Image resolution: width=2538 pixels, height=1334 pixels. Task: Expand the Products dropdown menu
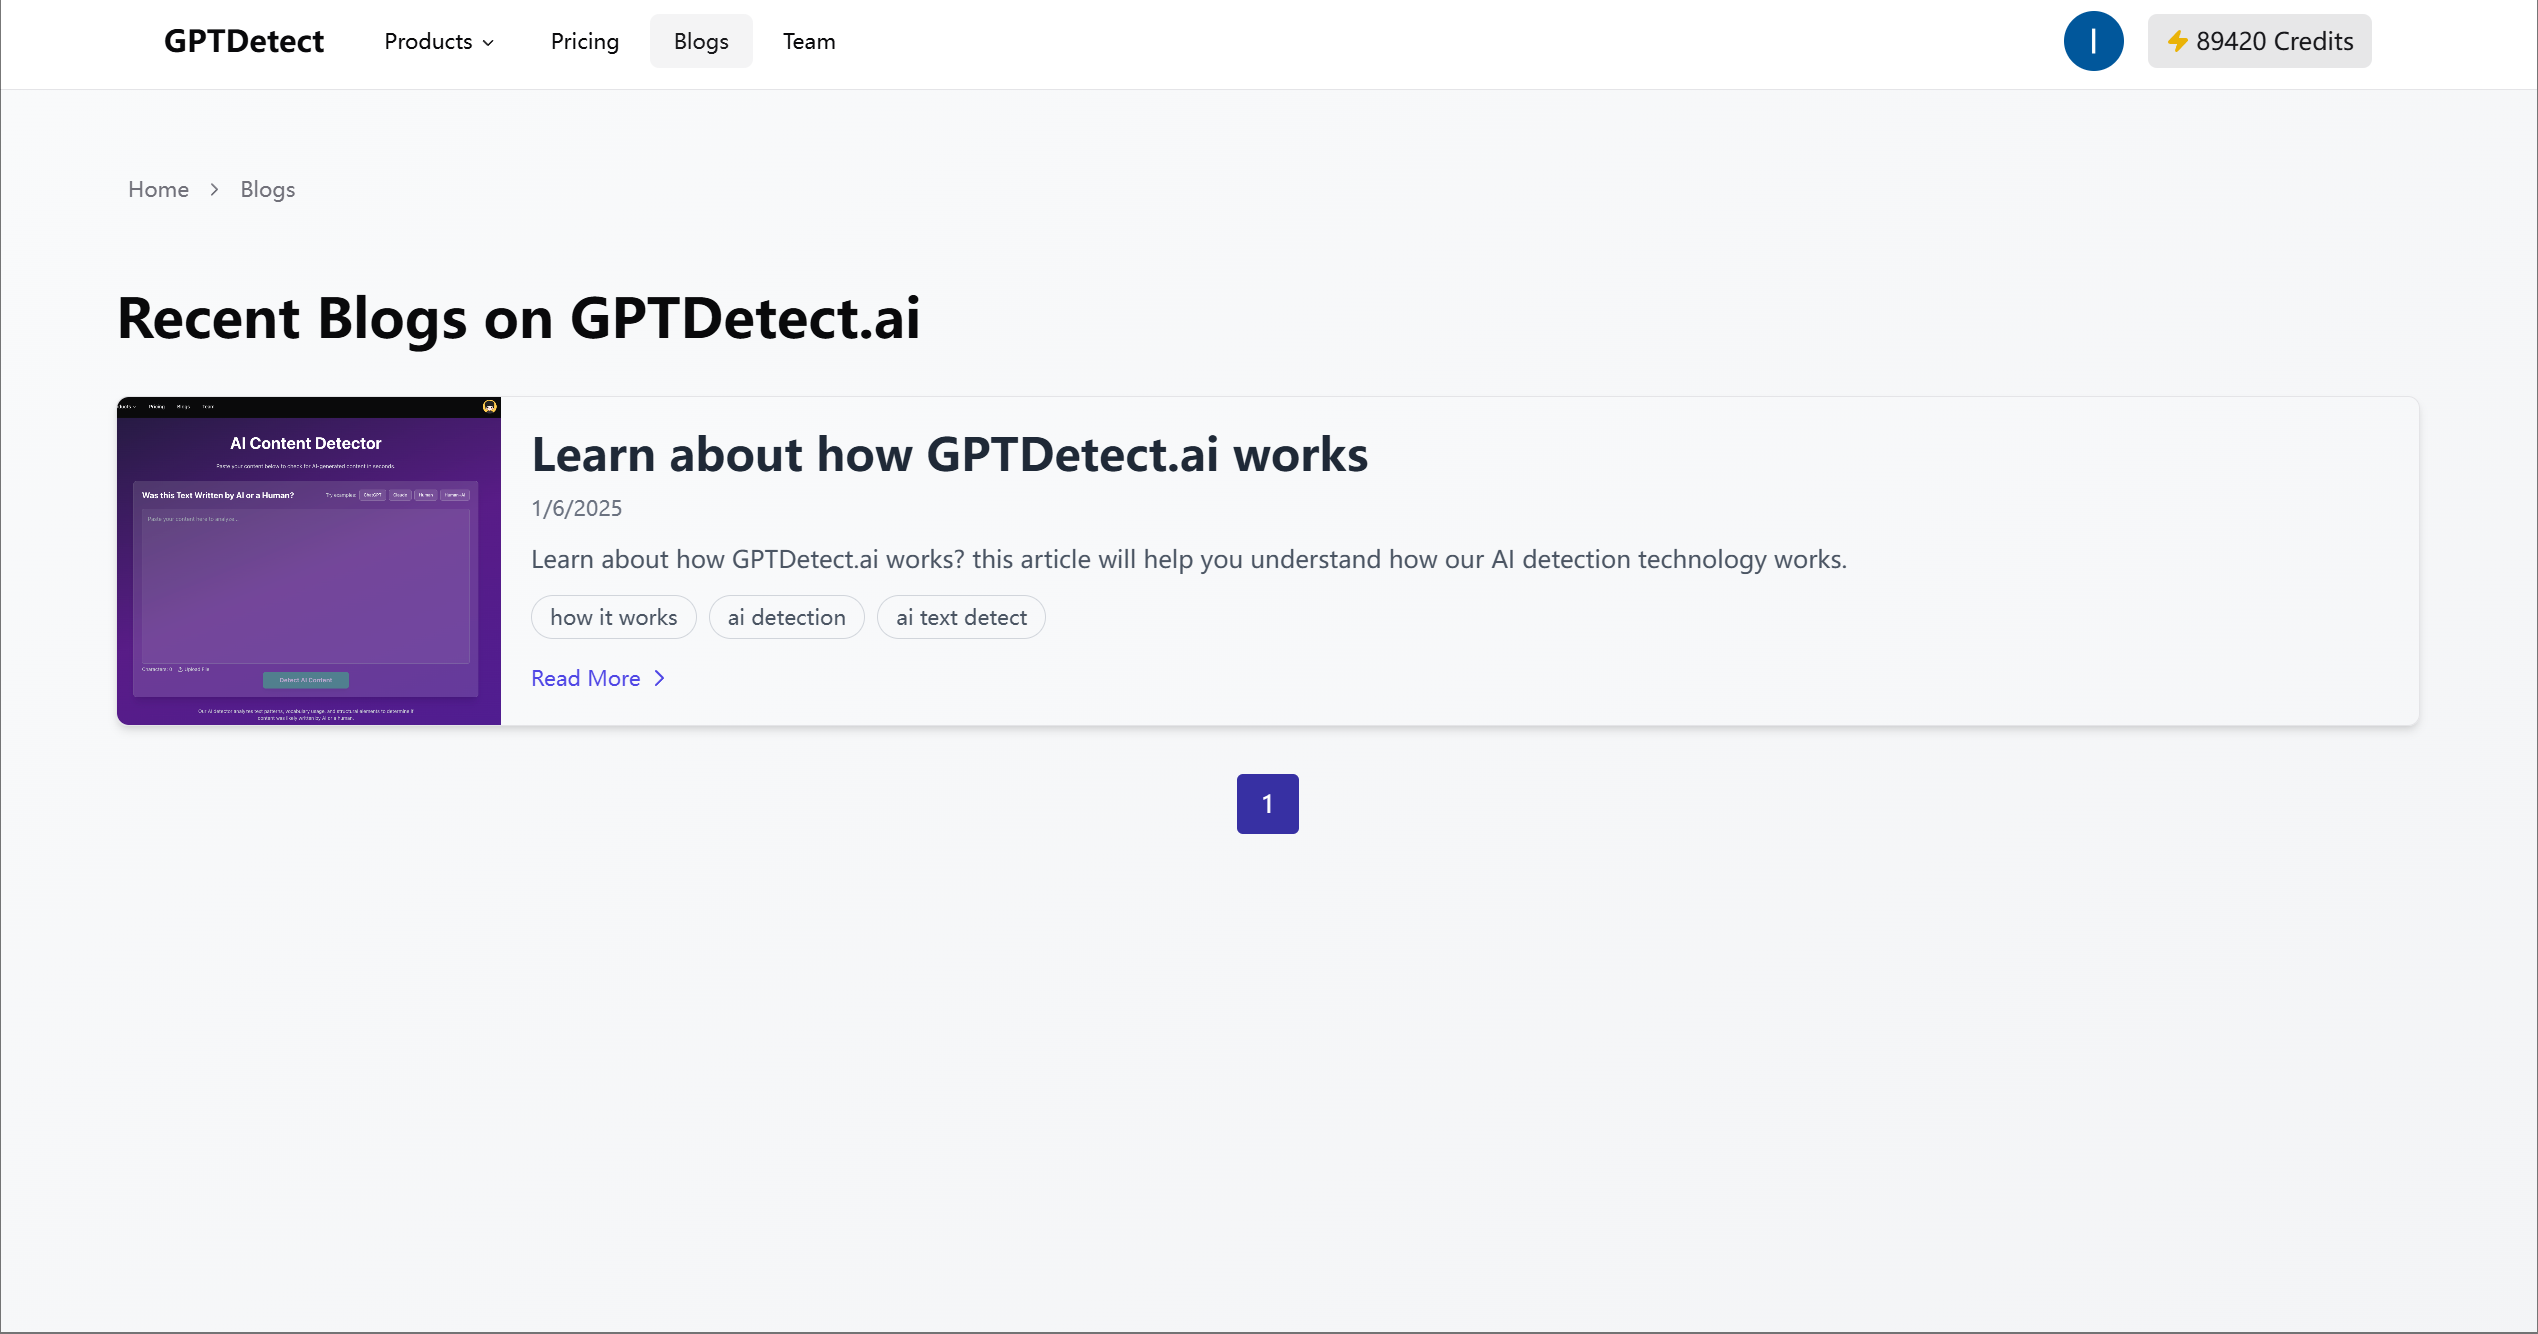tap(438, 41)
